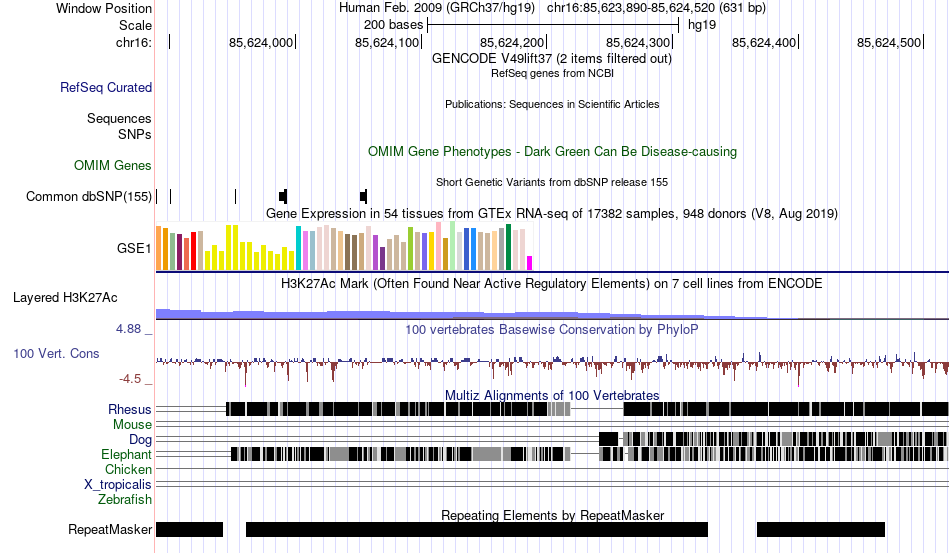Image resolution: width=950 pixels, height=553 pixels.
Task: Select the Rhesus alignment row label
Action: 130,409
